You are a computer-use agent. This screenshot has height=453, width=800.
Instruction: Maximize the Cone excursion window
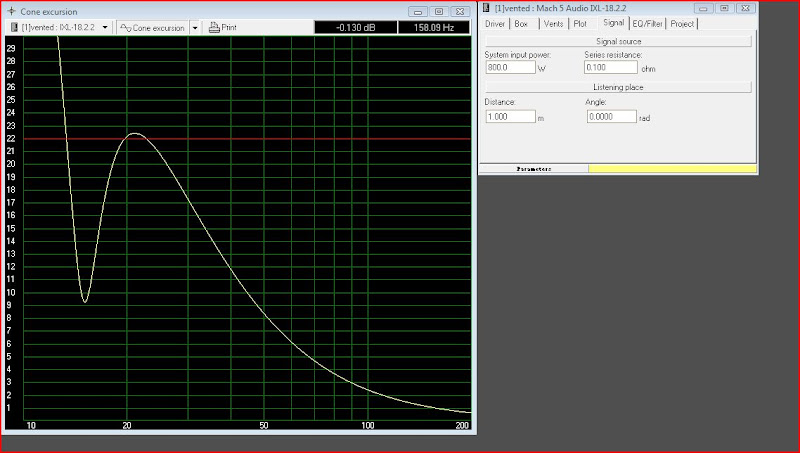tap(438, 12)
